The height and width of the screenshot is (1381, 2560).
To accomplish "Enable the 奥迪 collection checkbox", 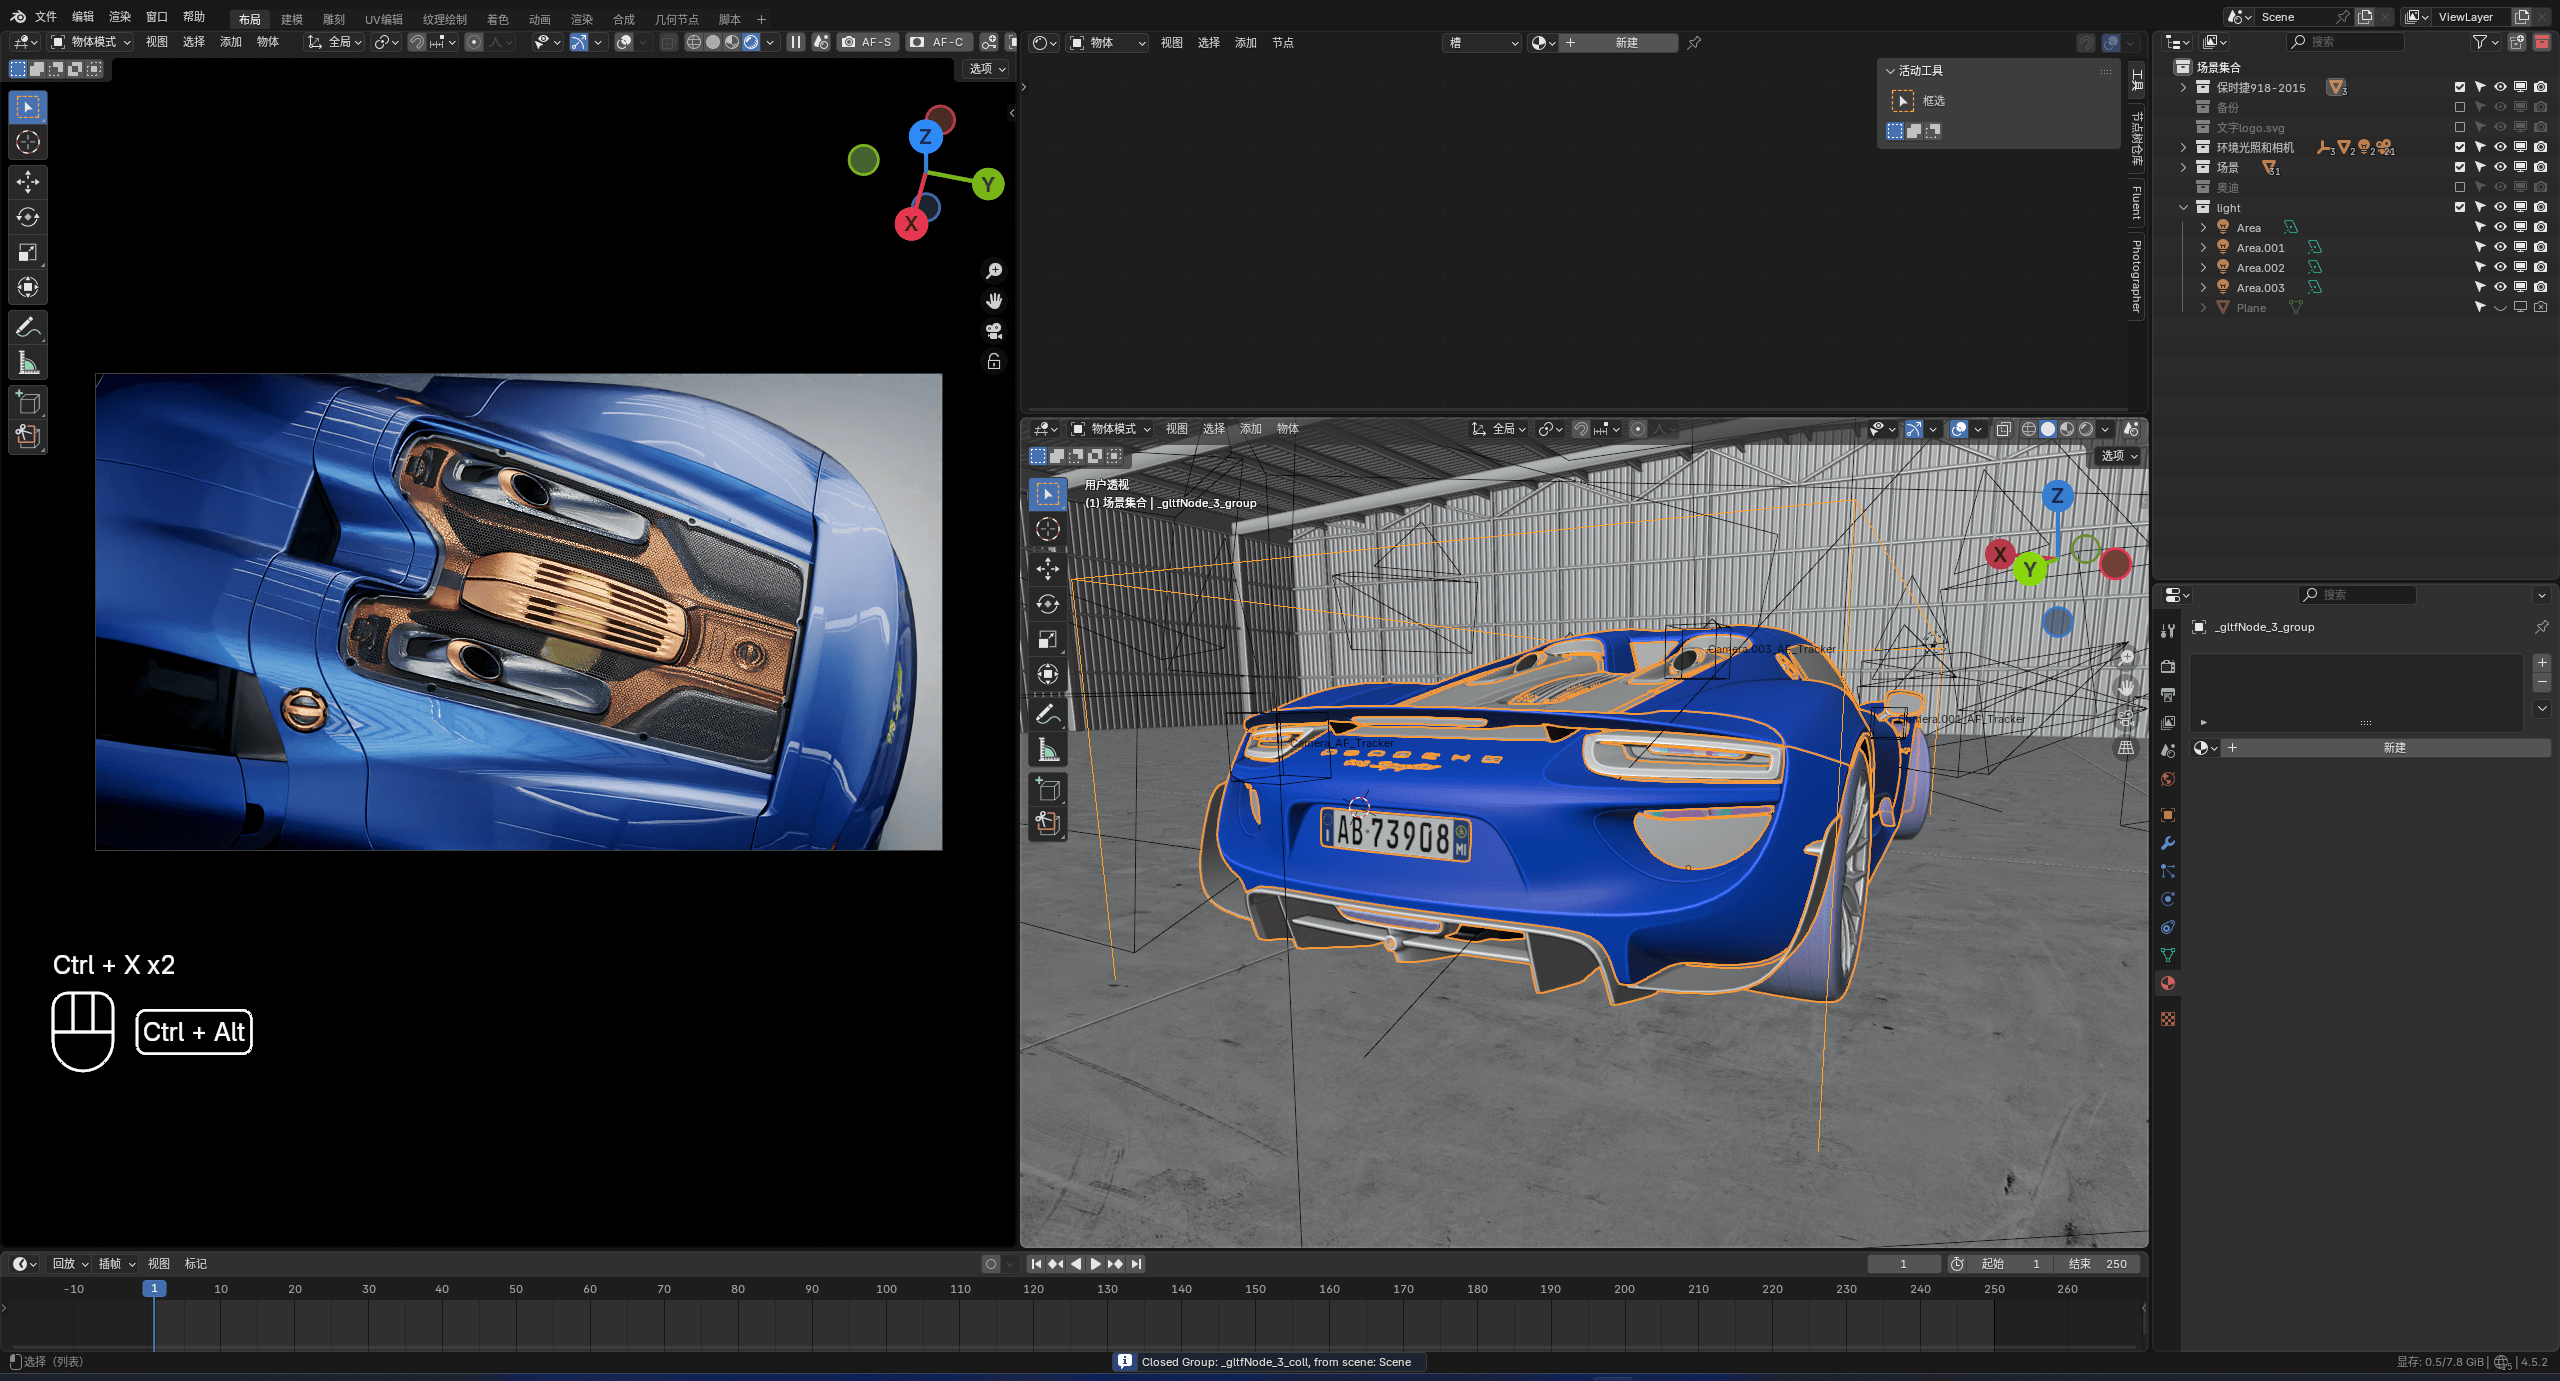I will (x=2460, y=187).
